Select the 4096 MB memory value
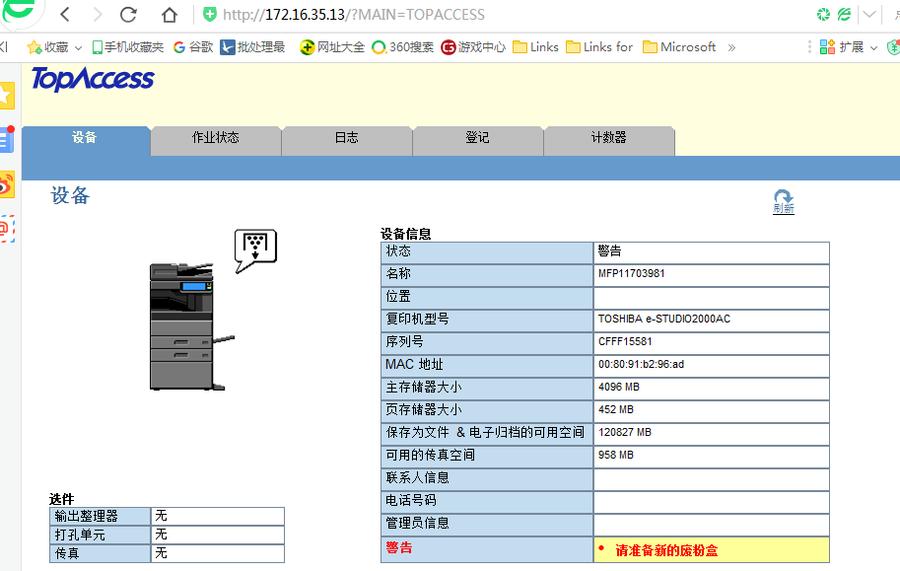 619,387
